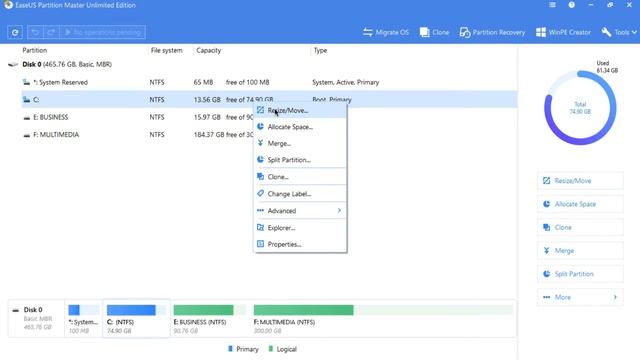This screenshot has width=640, height=360.
Task: Click the C: drive icon in the partition list
Action: [27, 100]
